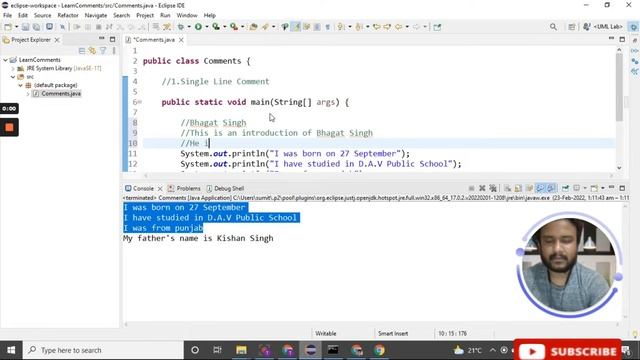640x360 pixels.
Task: Open the New file dropdown arrow
Action: tap(16, 27)
